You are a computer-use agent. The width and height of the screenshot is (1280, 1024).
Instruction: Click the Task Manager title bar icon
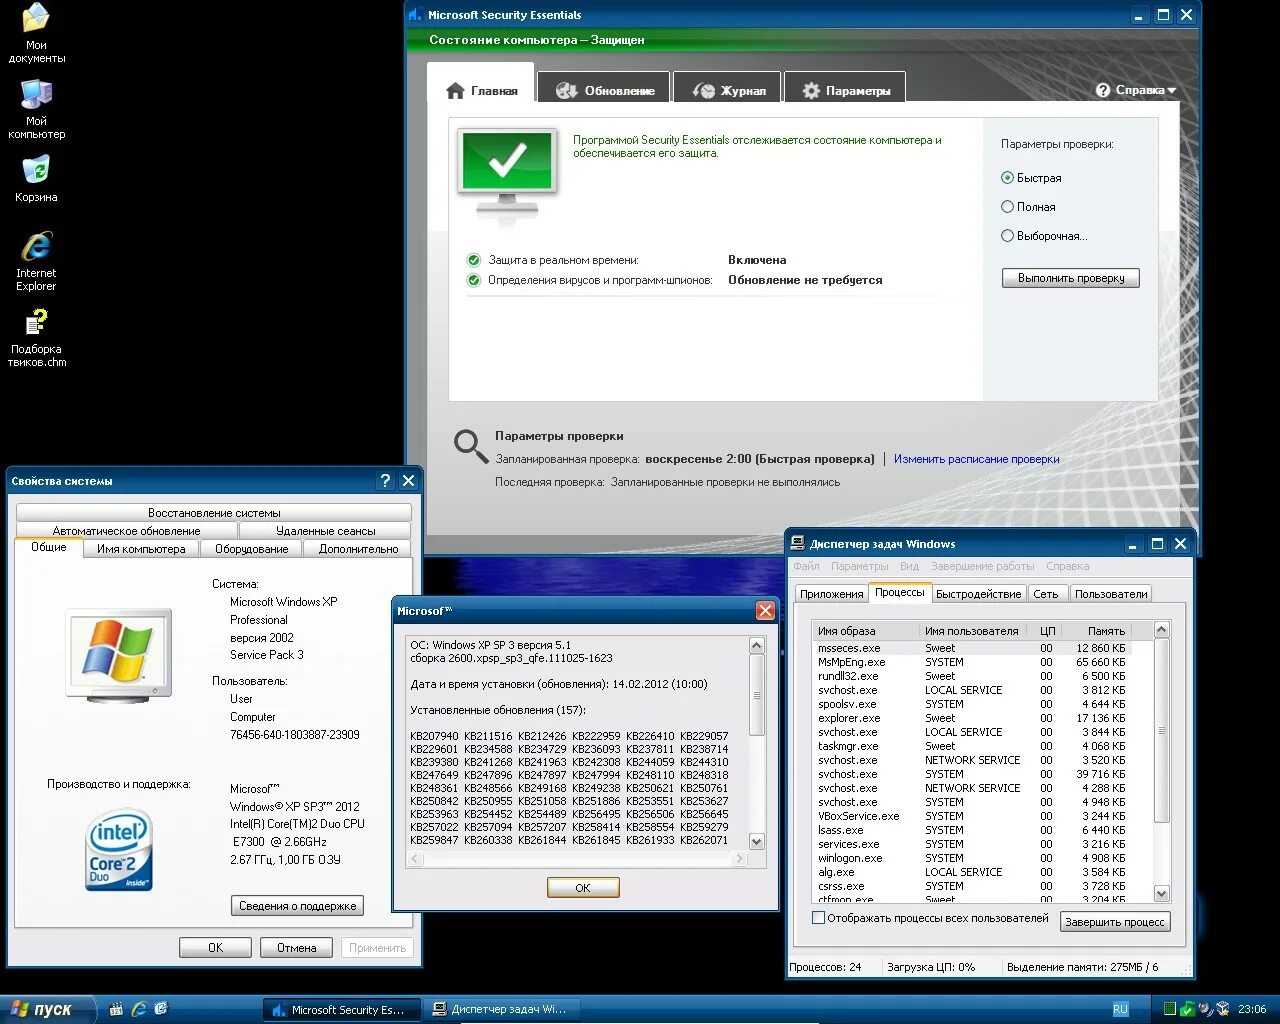pyautogui.click(x=798, y=544)
